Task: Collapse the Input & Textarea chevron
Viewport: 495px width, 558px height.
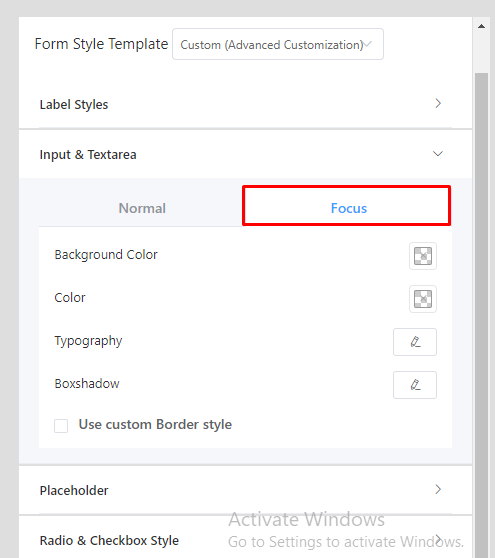Action: pos(438,154)
